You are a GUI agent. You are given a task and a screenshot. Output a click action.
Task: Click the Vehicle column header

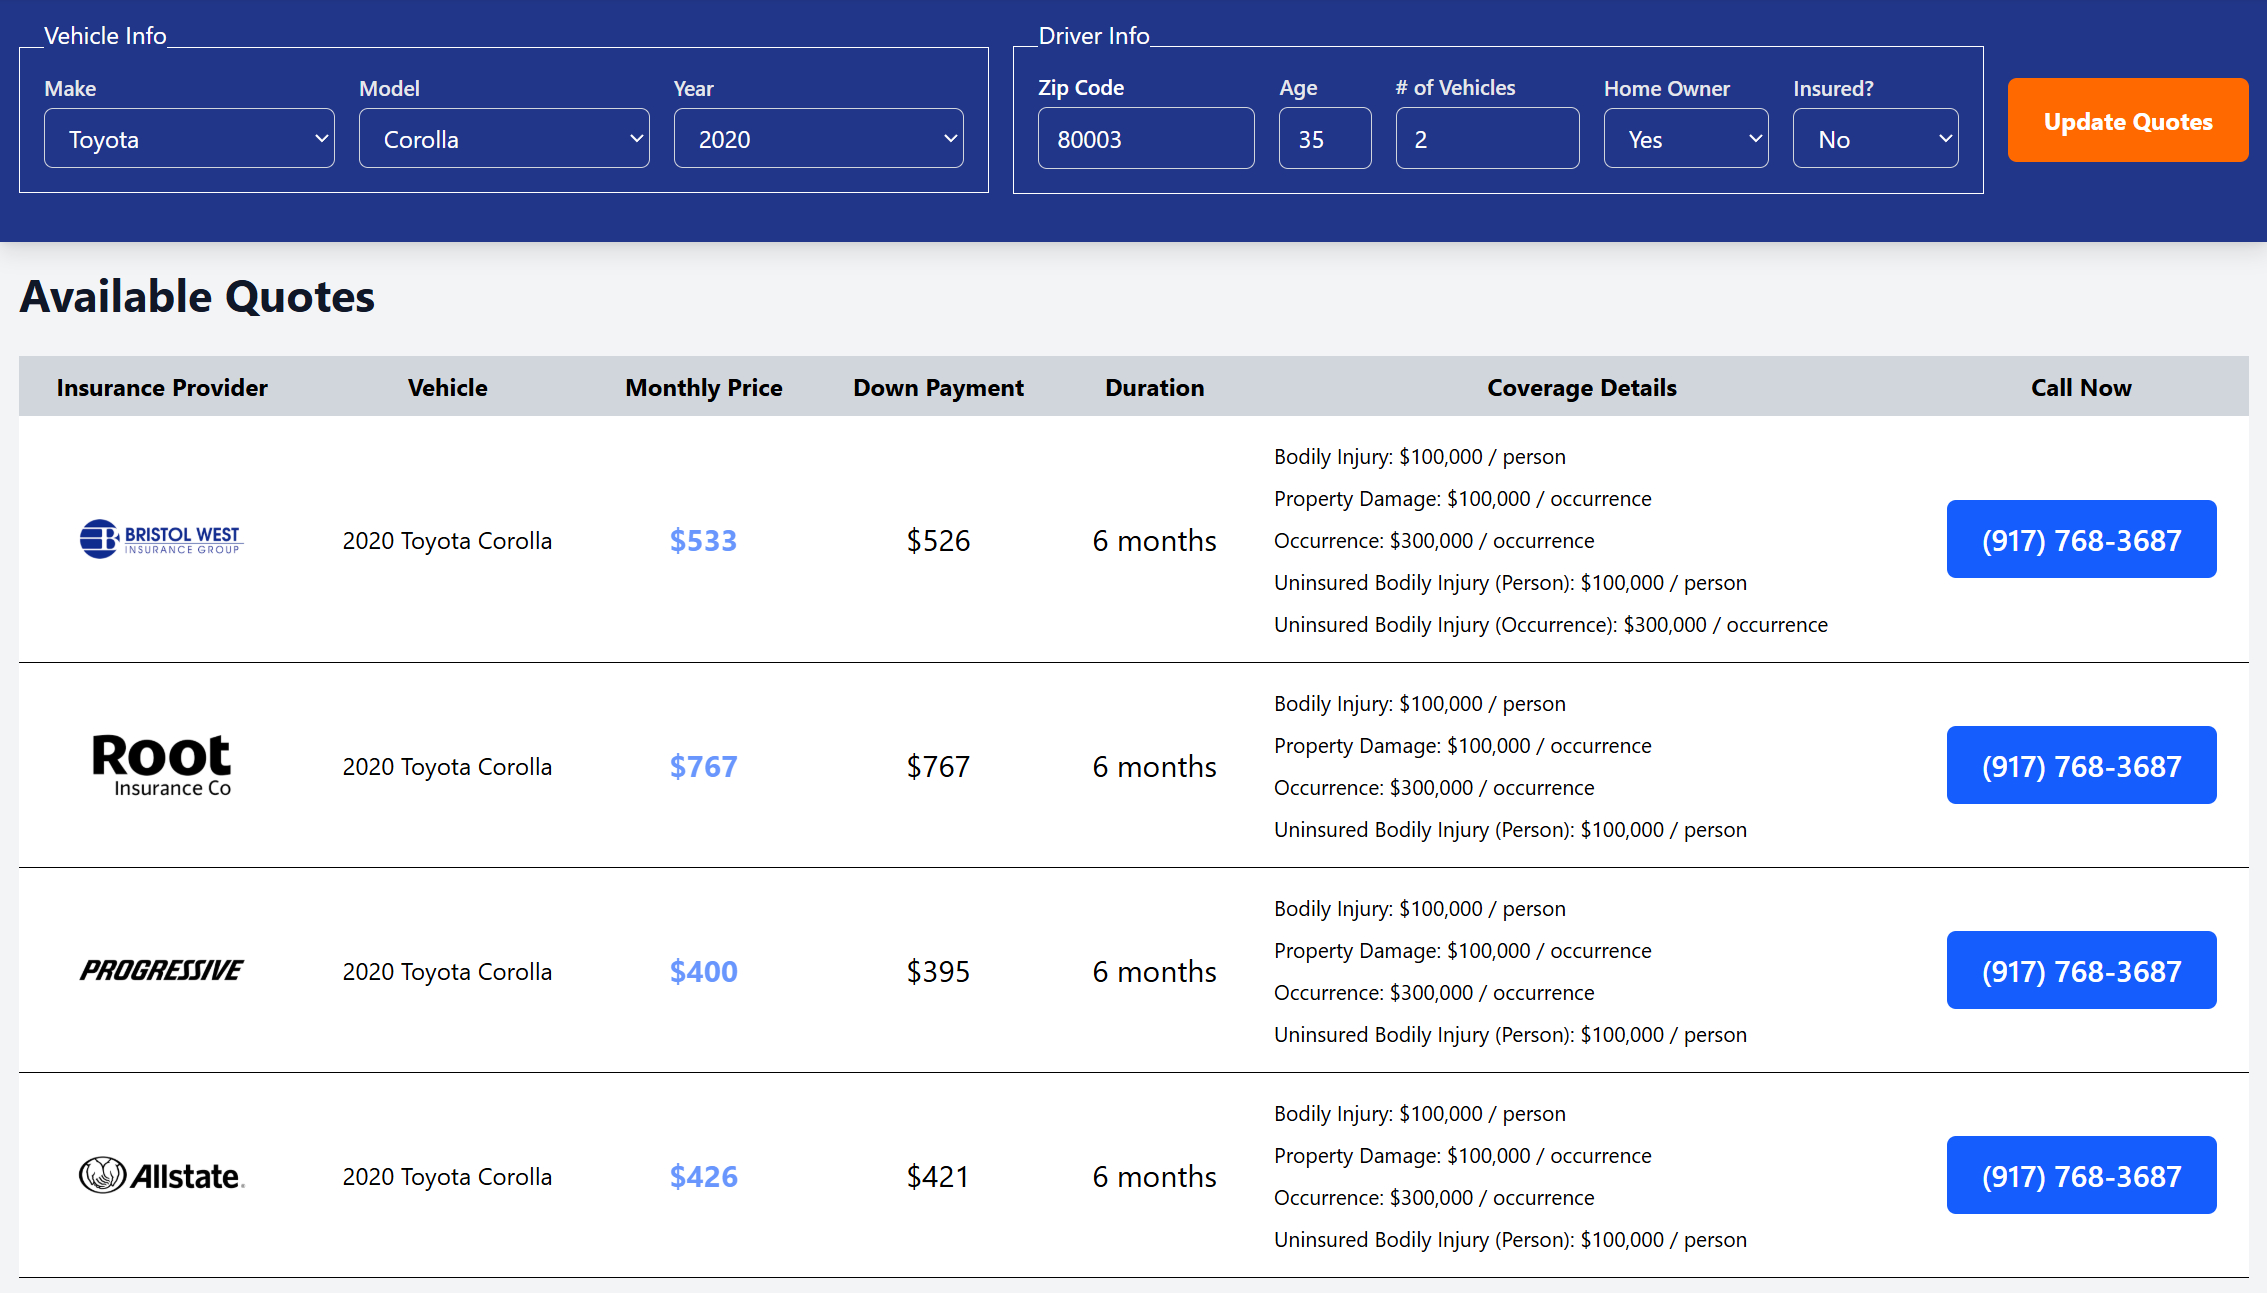[447, 388]
